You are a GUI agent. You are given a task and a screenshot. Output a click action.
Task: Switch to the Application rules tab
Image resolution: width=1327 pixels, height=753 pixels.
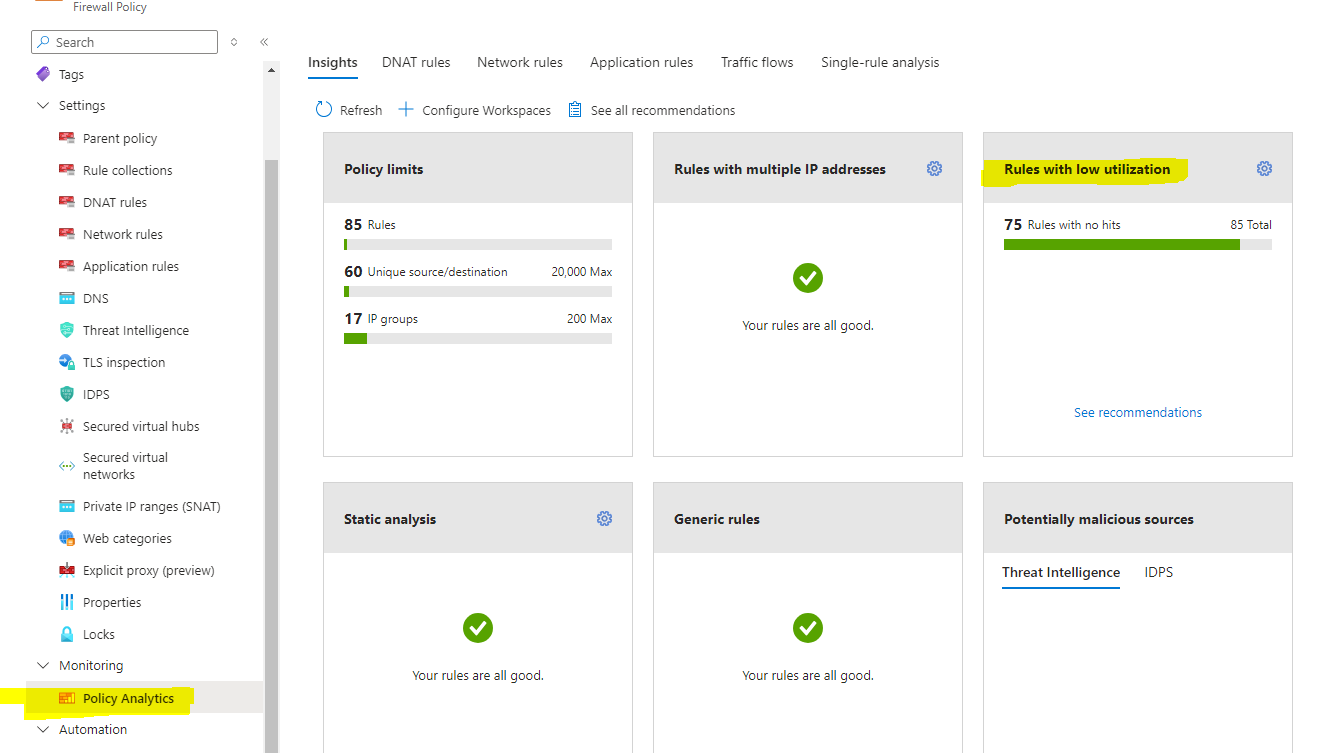[642, 62]
